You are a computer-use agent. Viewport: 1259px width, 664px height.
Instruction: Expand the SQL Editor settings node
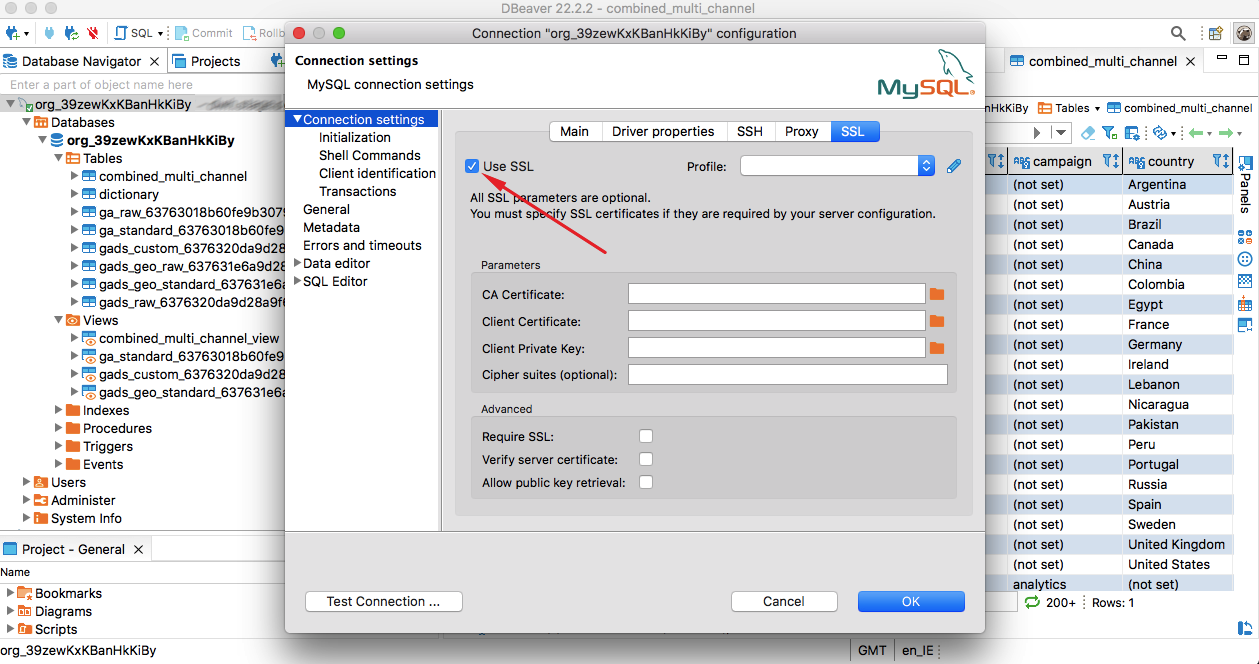click(x=297, y=281)
